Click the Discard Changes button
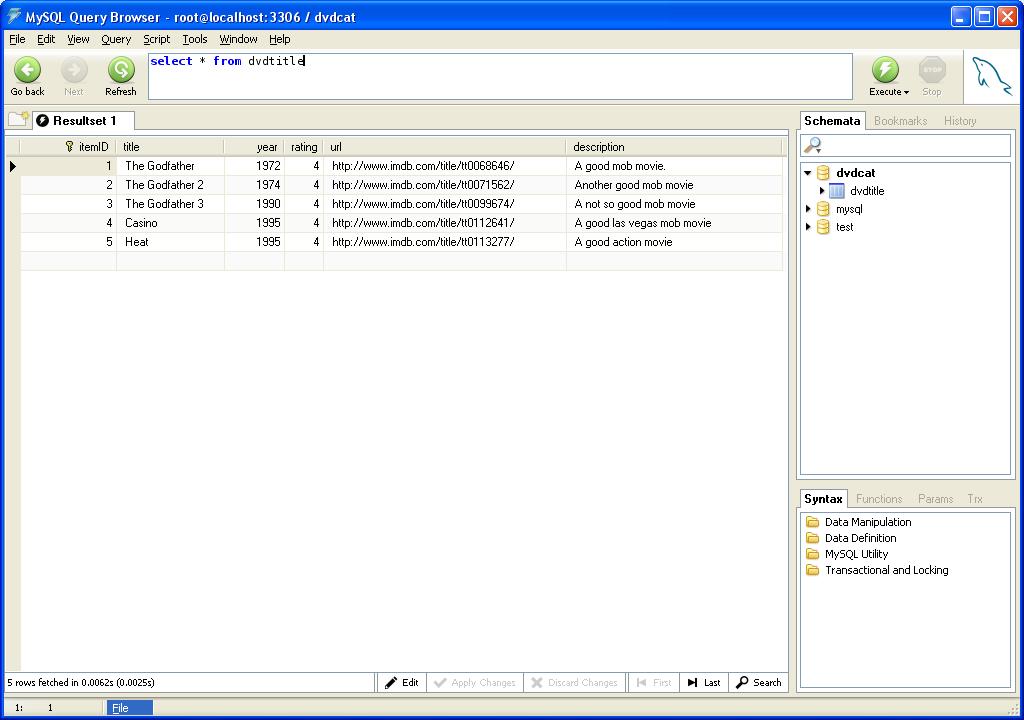 click(x=575, y=683)
